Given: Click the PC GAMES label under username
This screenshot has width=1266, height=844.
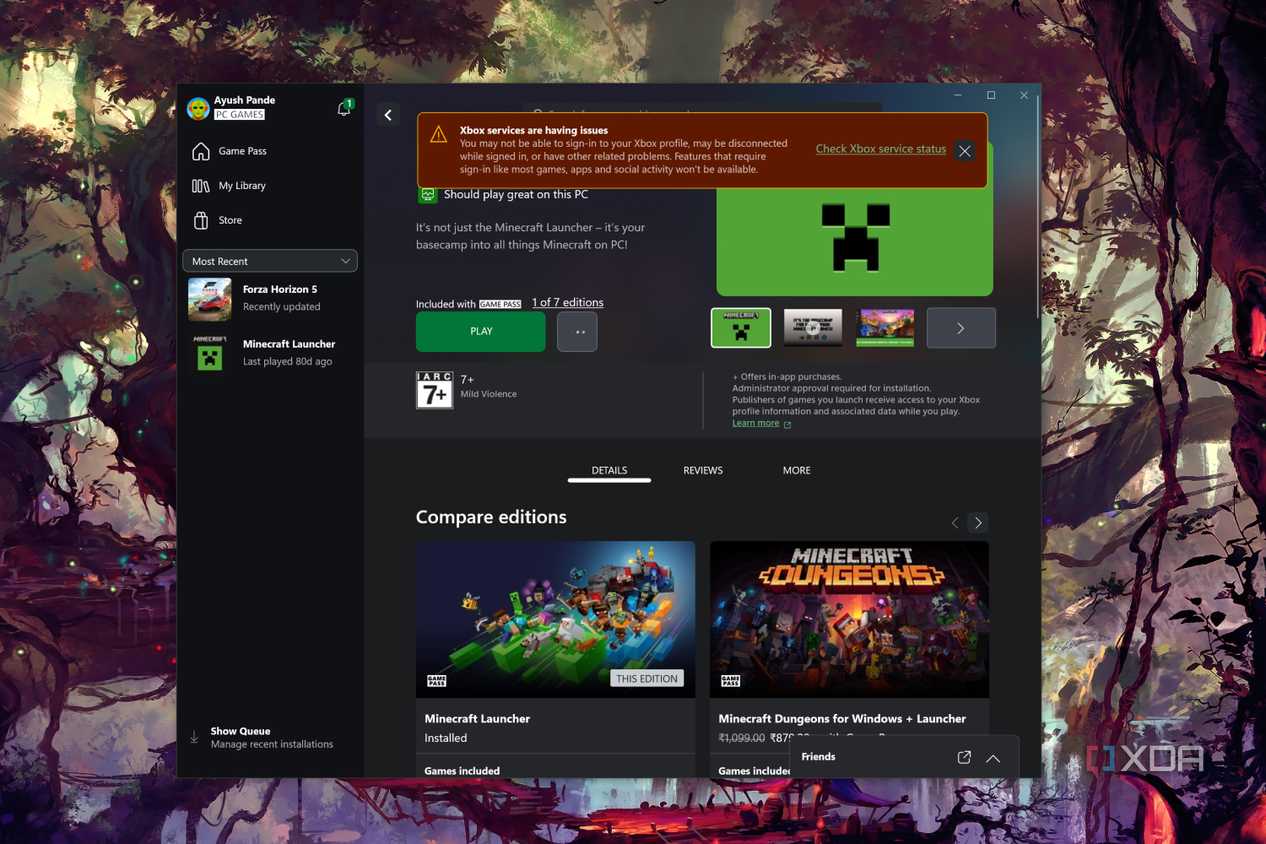Looking at the screenshot, I should [x=240, y=114].
